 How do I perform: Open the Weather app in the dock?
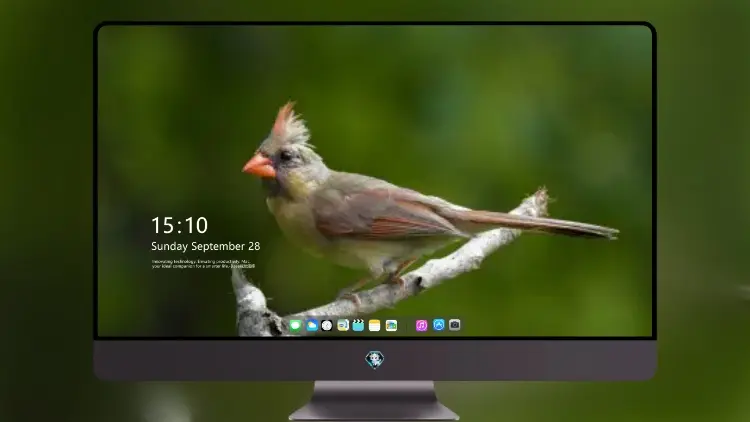(311, 325)
